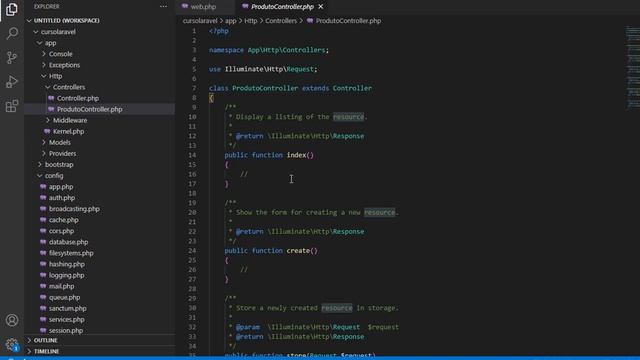This screenshot has width=640, height=360.
Task: Place cursor on the namespace line
Action: [x=269, y=50]
